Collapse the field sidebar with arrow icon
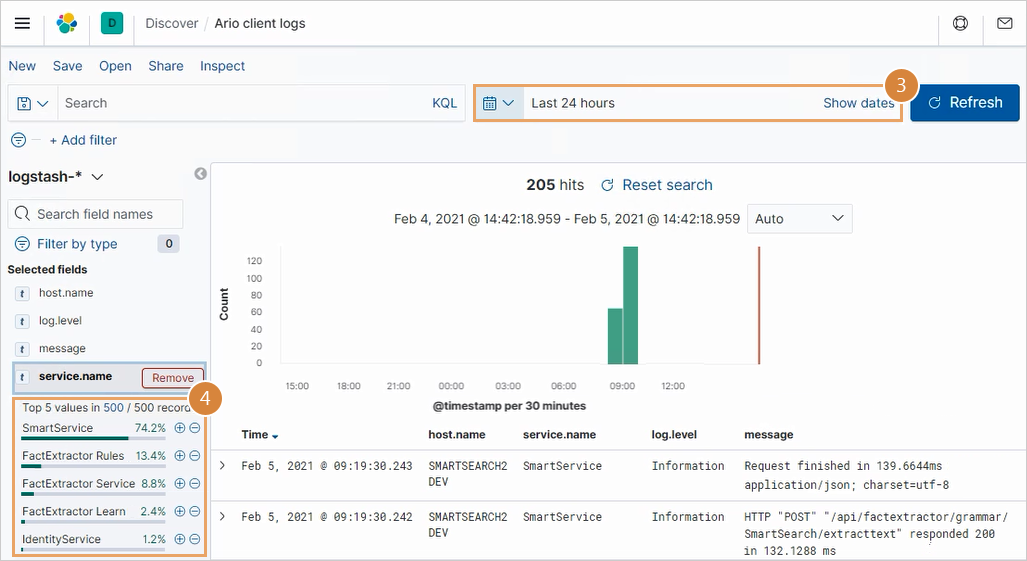Image resolution: width=1027 pixels, height=561 pixels. [200, 174]
